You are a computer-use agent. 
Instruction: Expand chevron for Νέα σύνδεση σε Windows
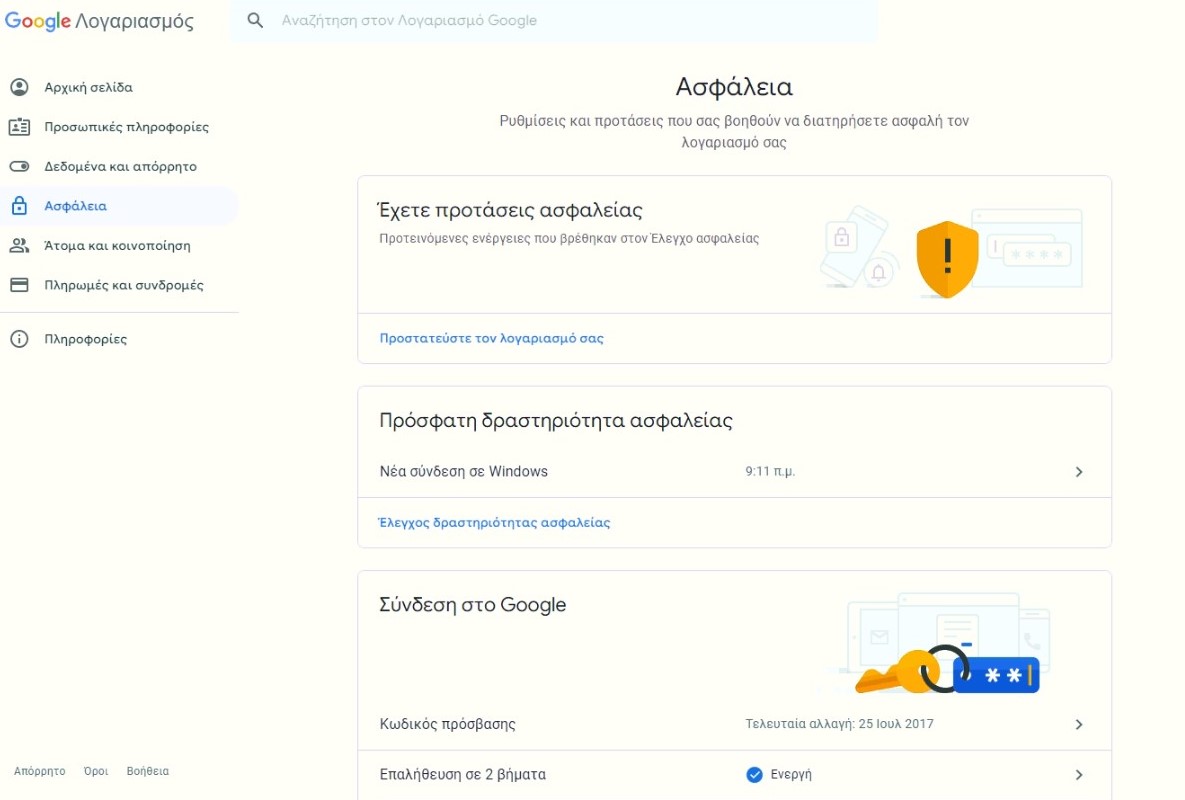(1078, 472)
